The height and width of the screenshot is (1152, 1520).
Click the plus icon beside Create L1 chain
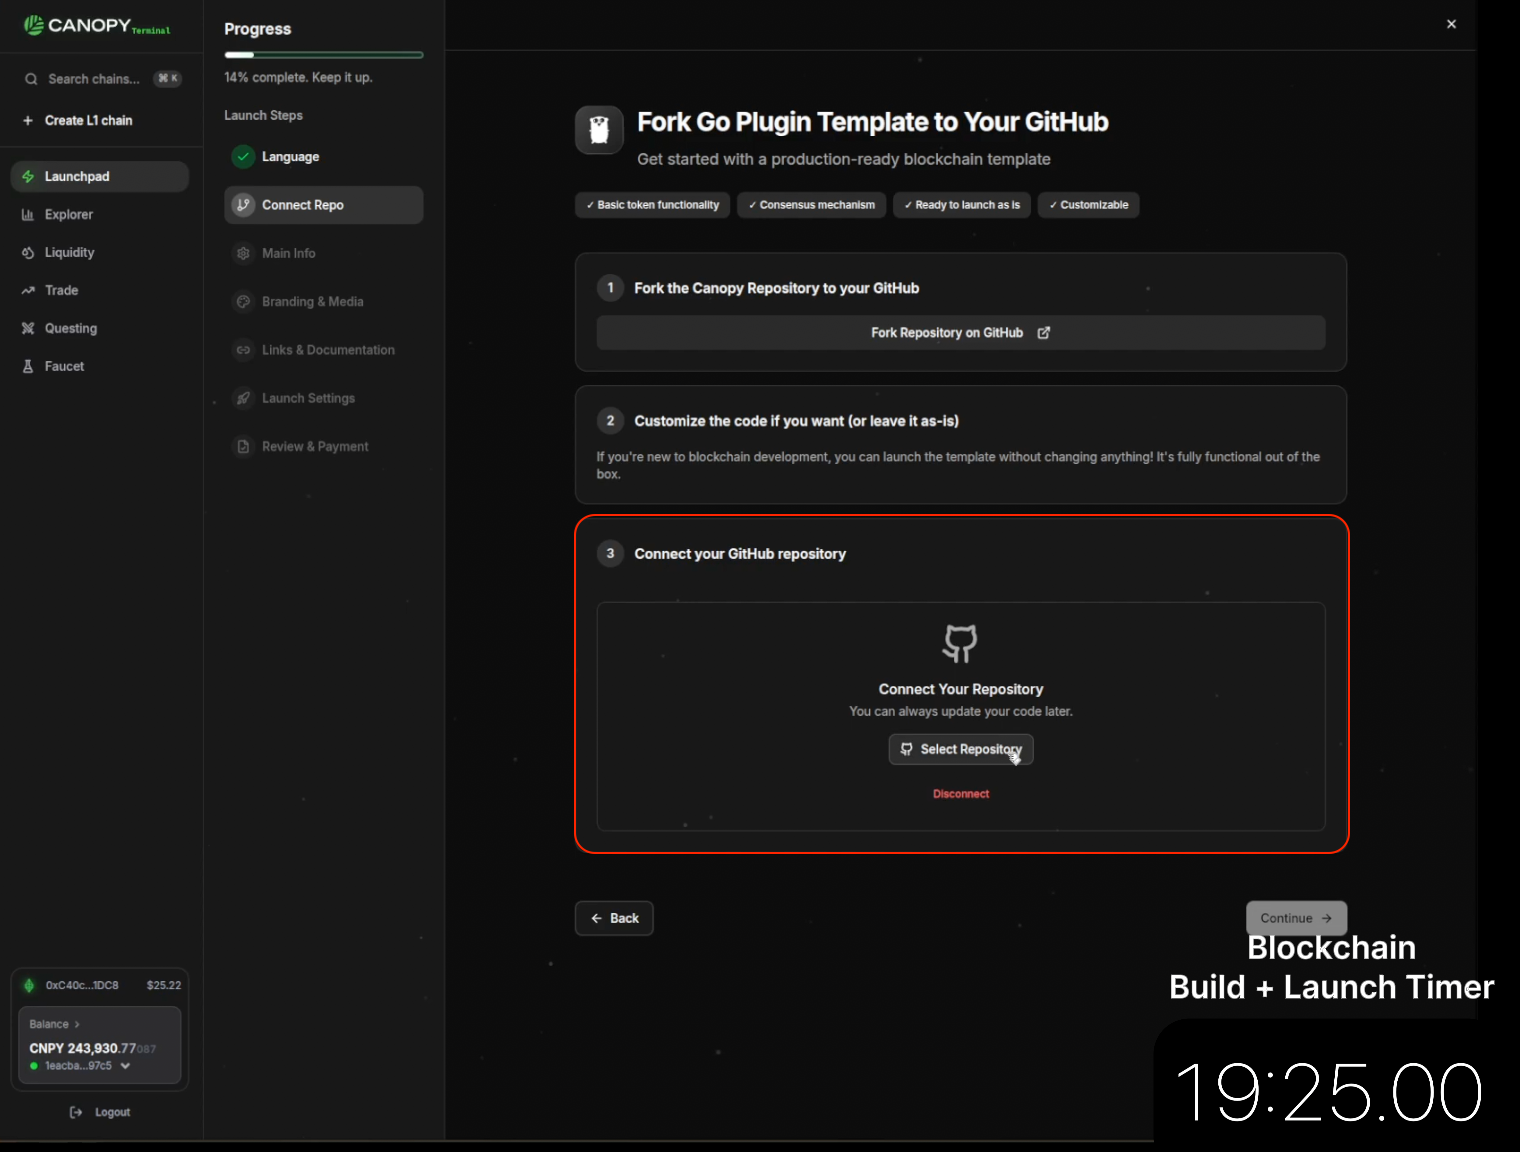(x=28, y=120)
